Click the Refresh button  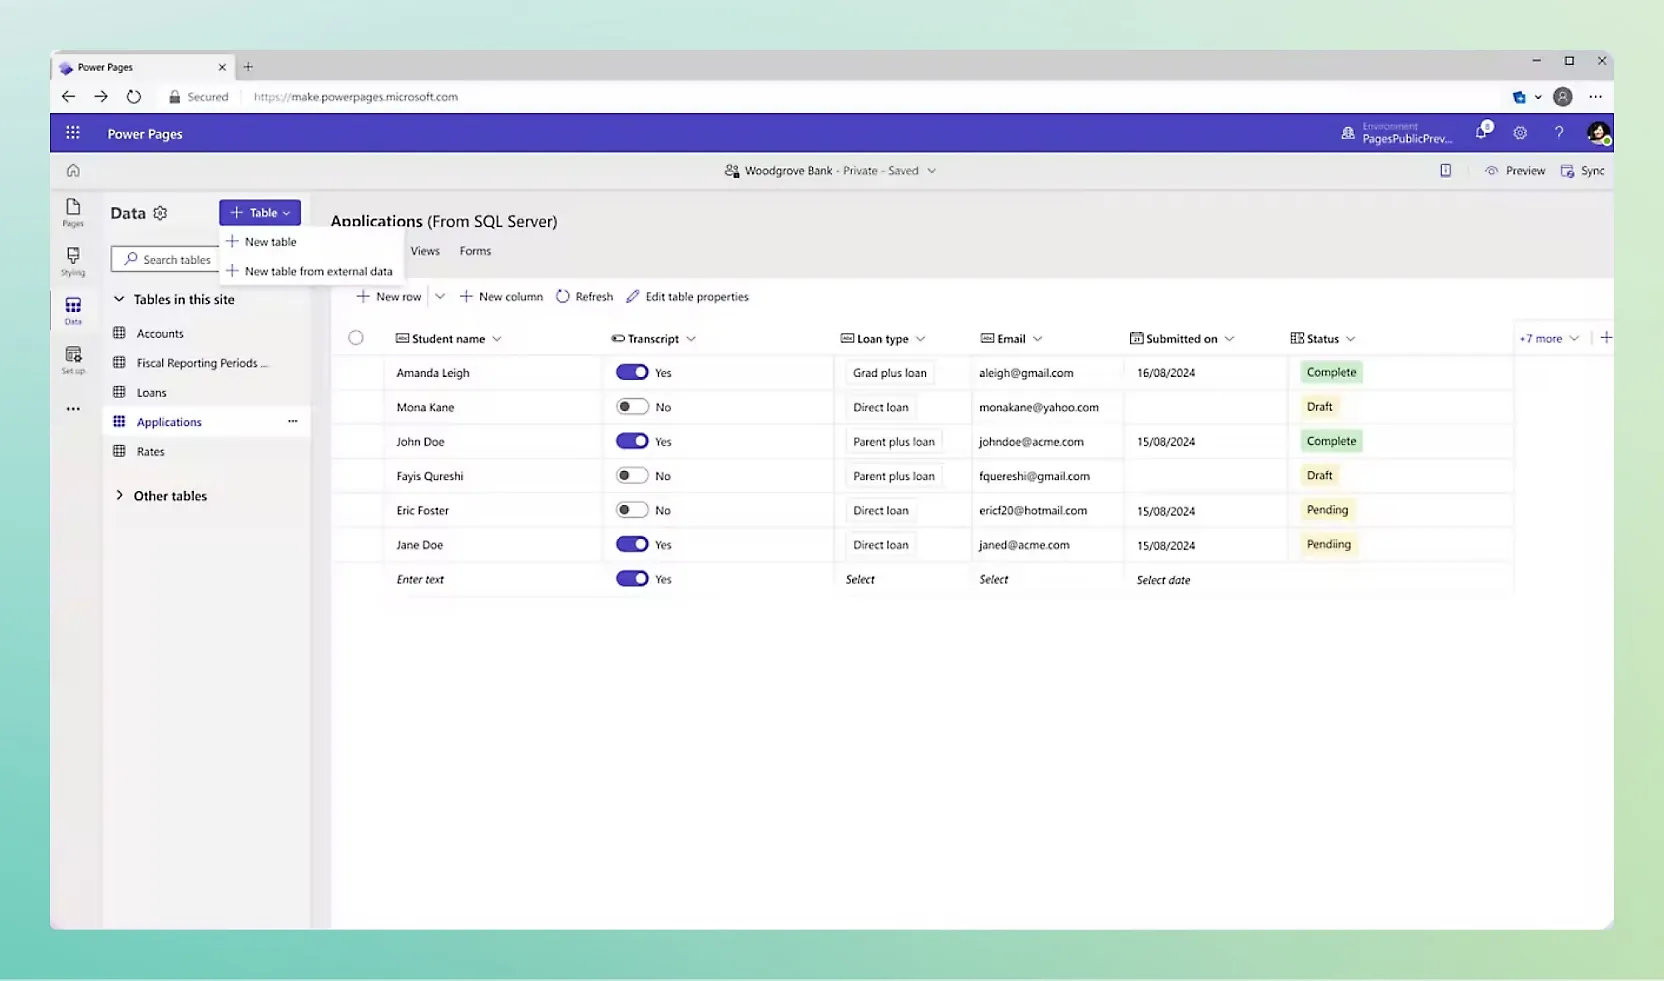pyautogui.click(x=585, y=297)
